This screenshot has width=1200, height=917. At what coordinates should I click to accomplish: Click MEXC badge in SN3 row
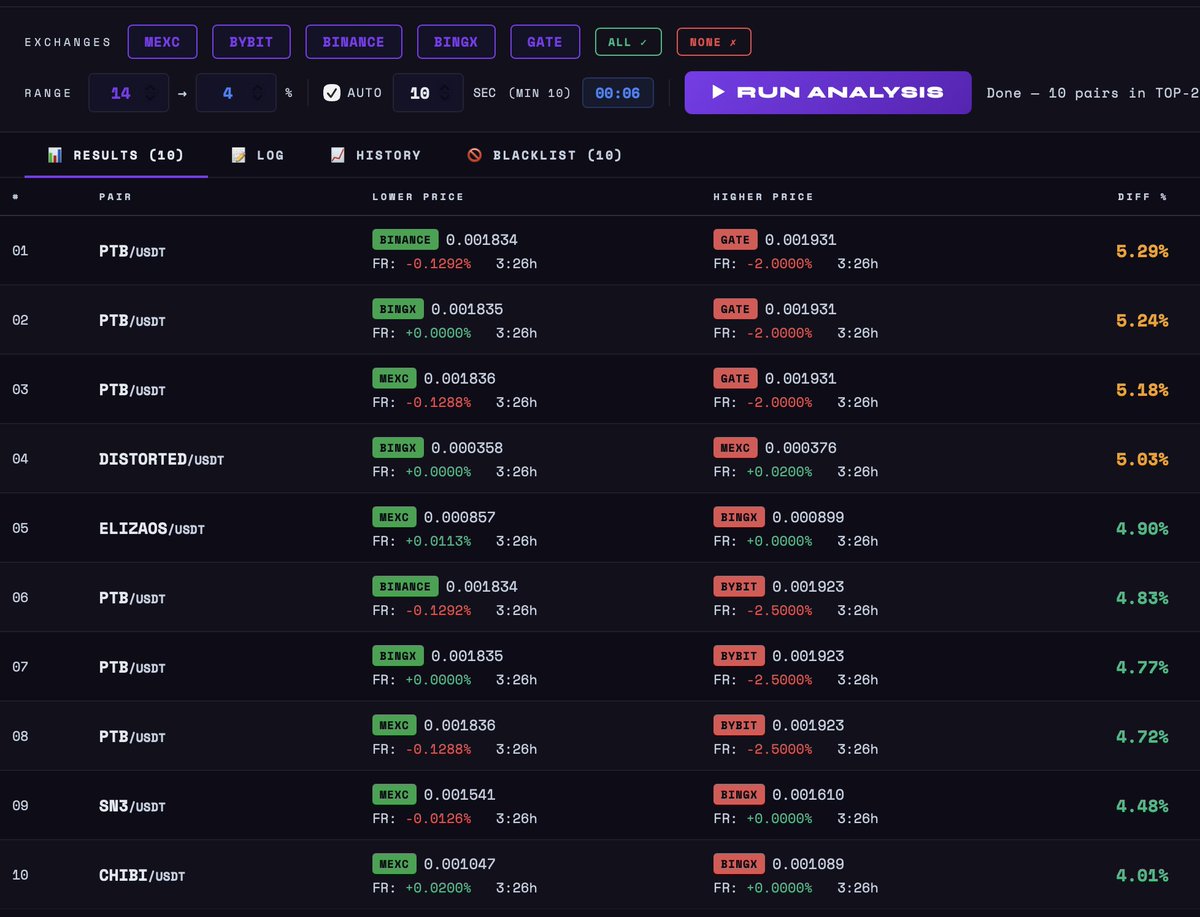[394, 795]
